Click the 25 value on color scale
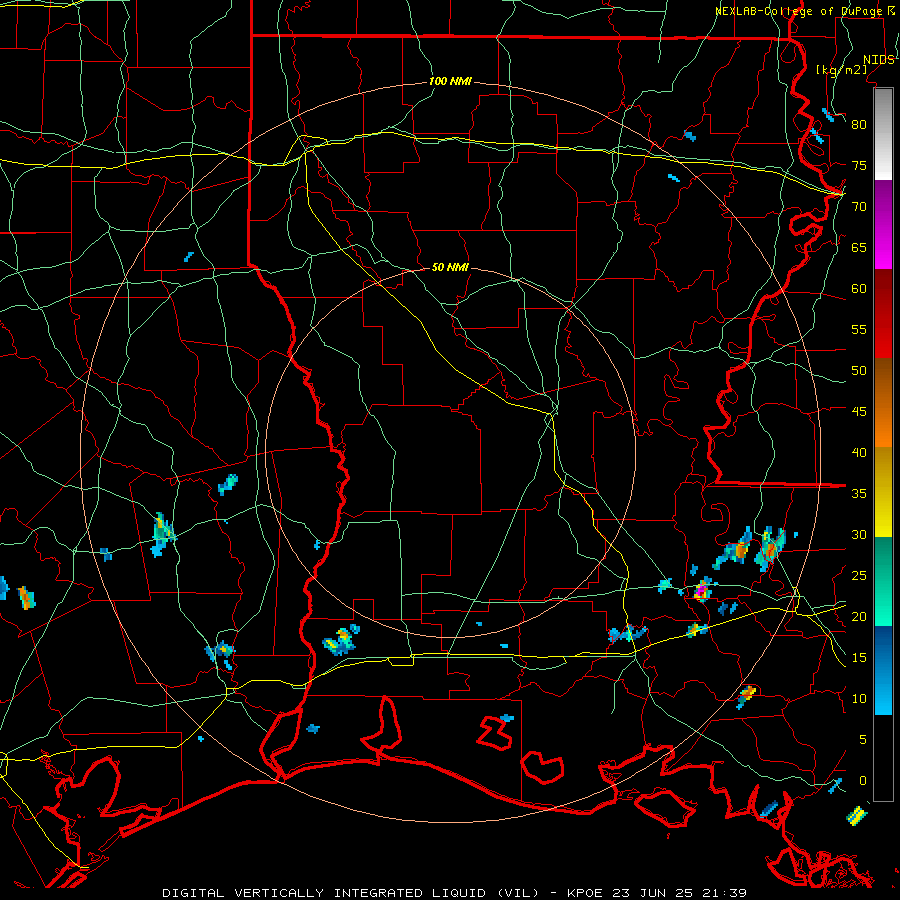 [859, 576]
